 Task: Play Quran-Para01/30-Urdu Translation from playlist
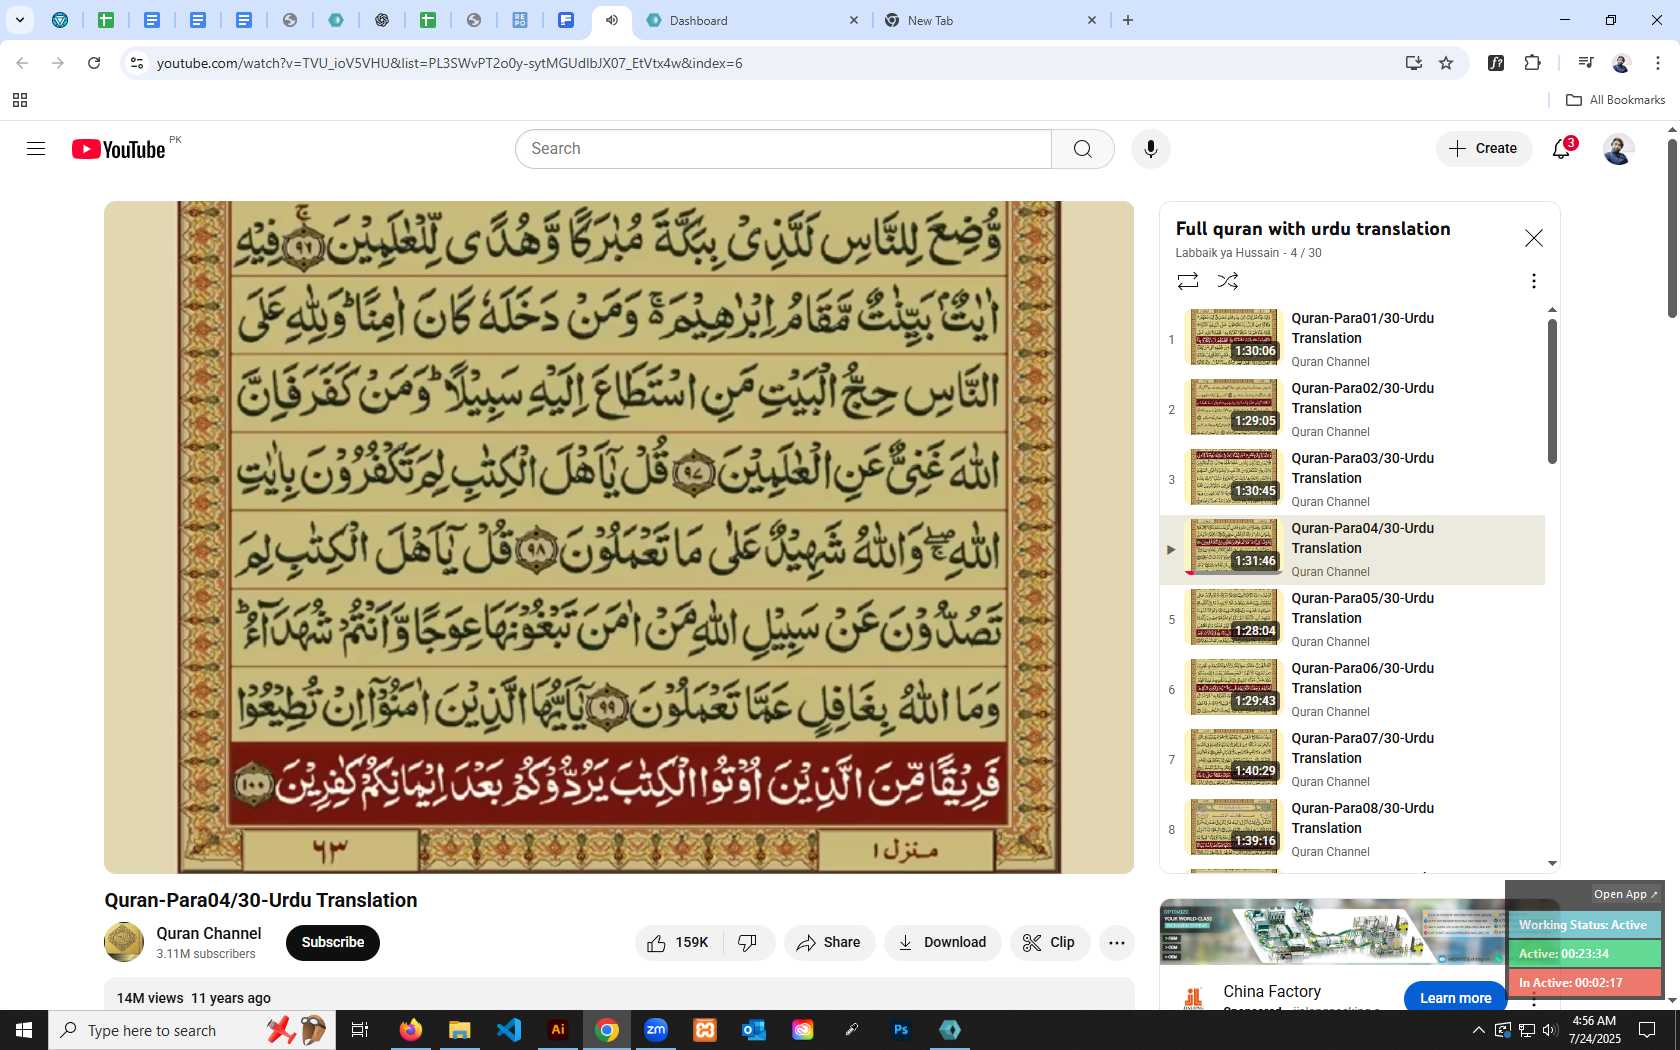1352,340
